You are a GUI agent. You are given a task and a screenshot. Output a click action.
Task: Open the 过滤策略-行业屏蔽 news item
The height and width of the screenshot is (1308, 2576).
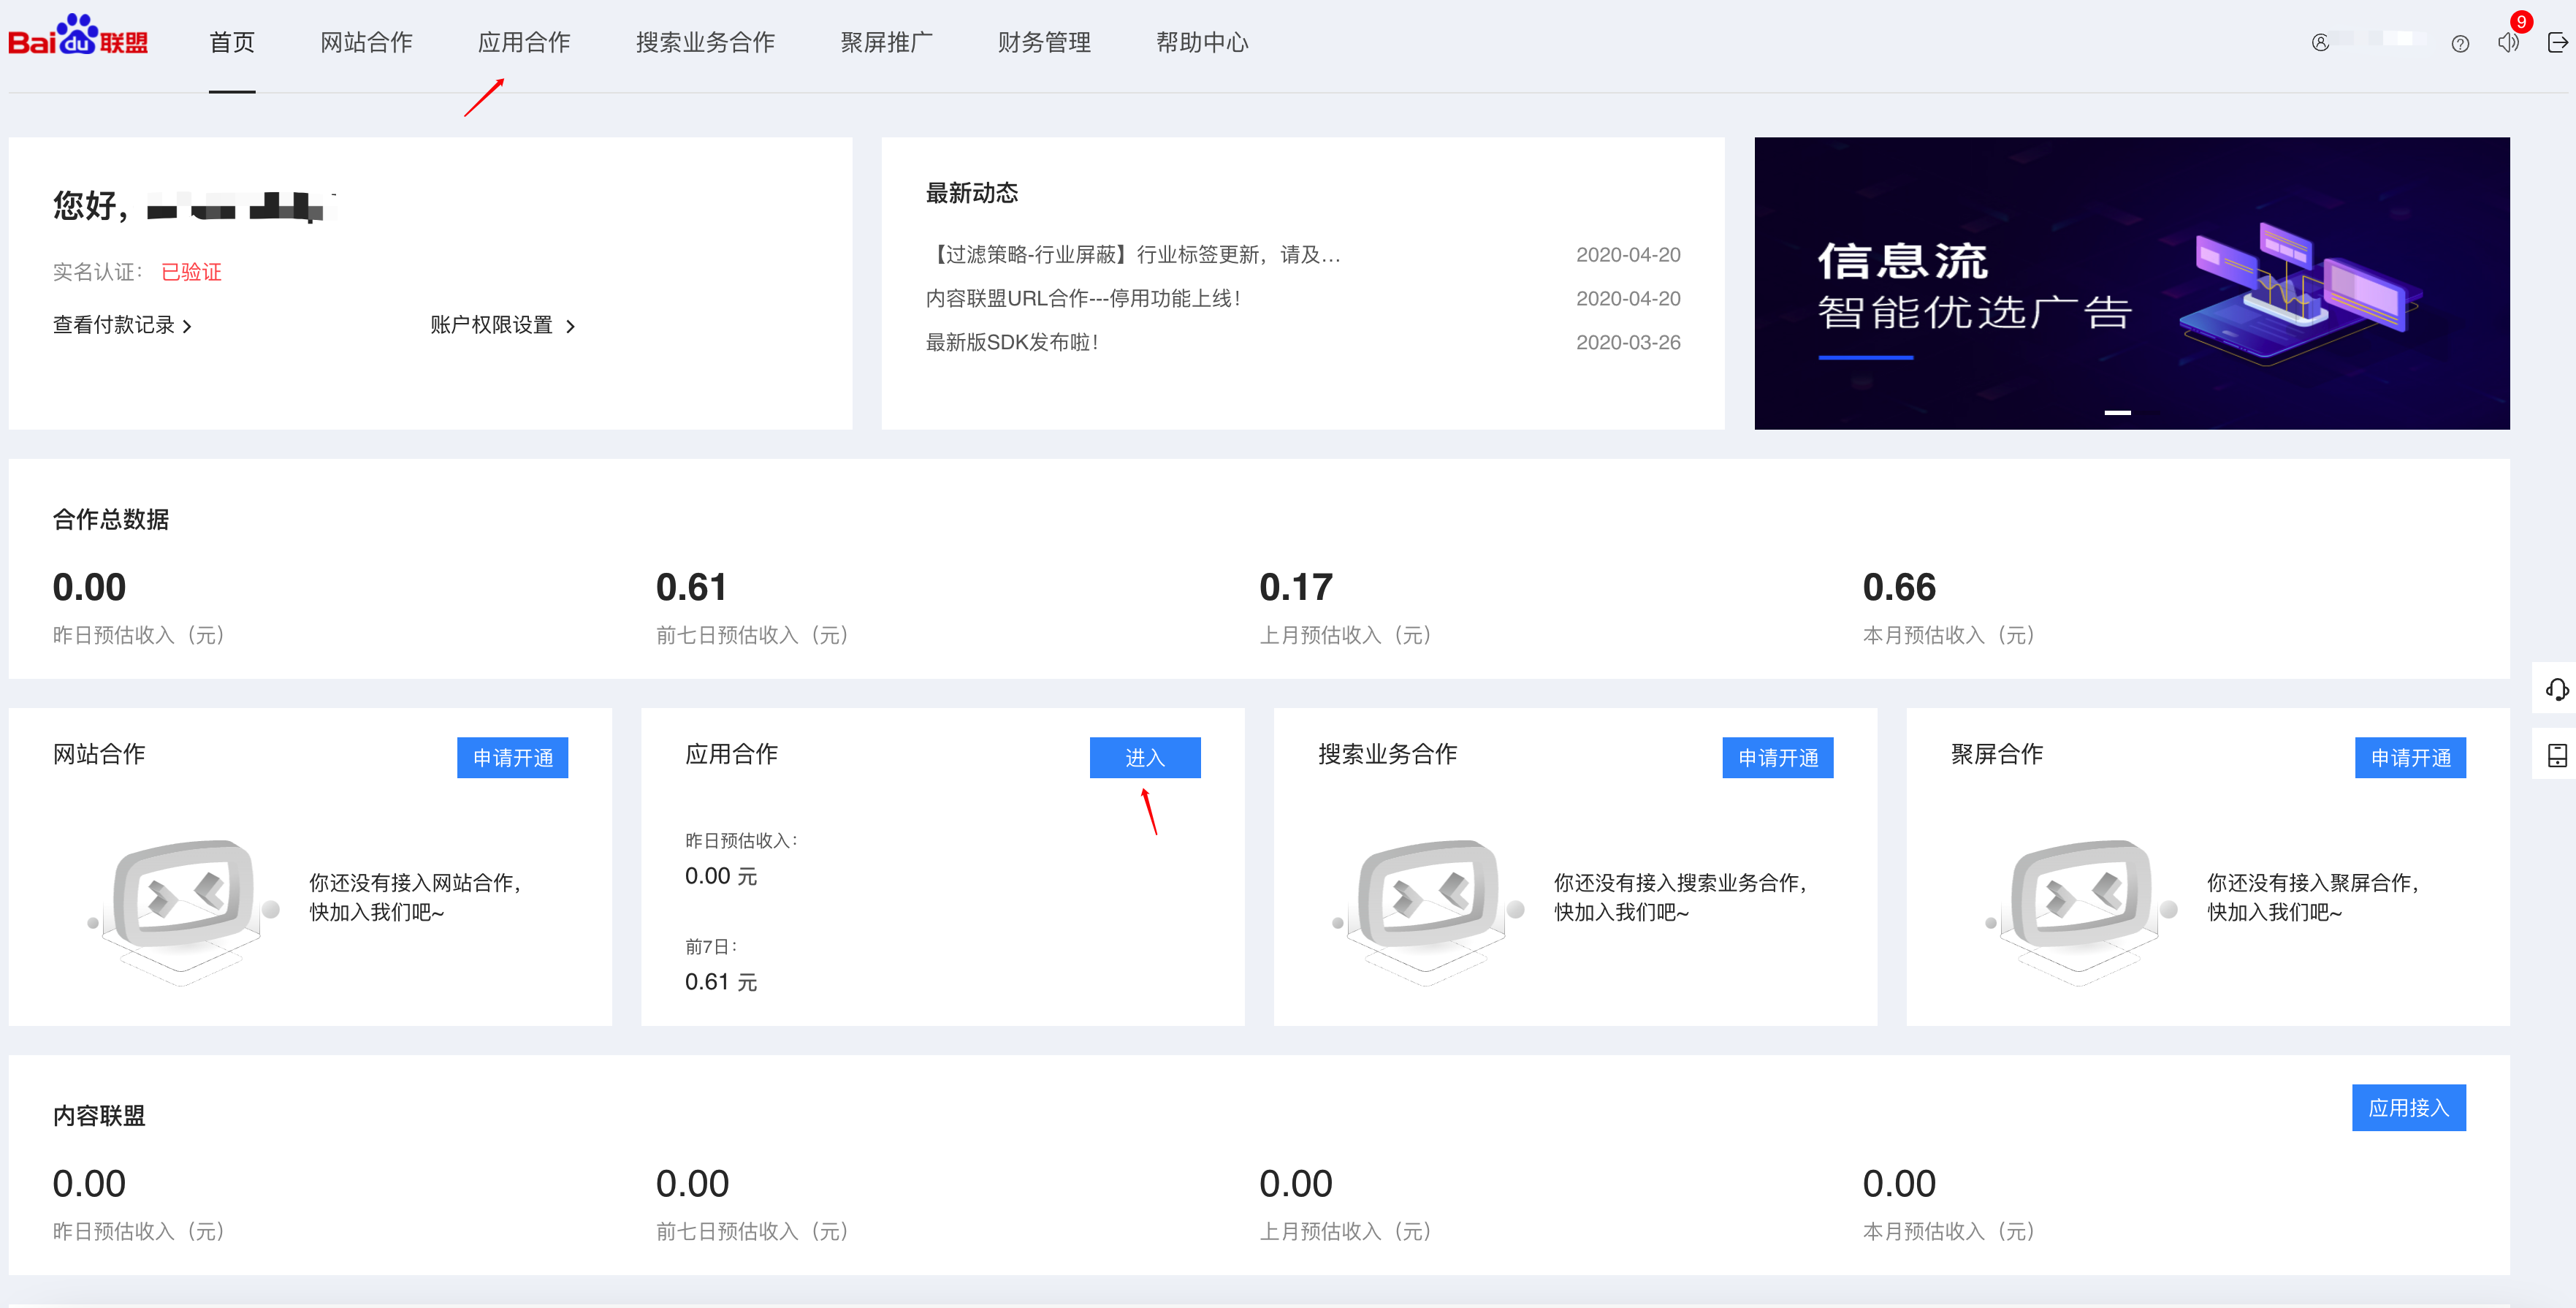[x=1133, y=255]
